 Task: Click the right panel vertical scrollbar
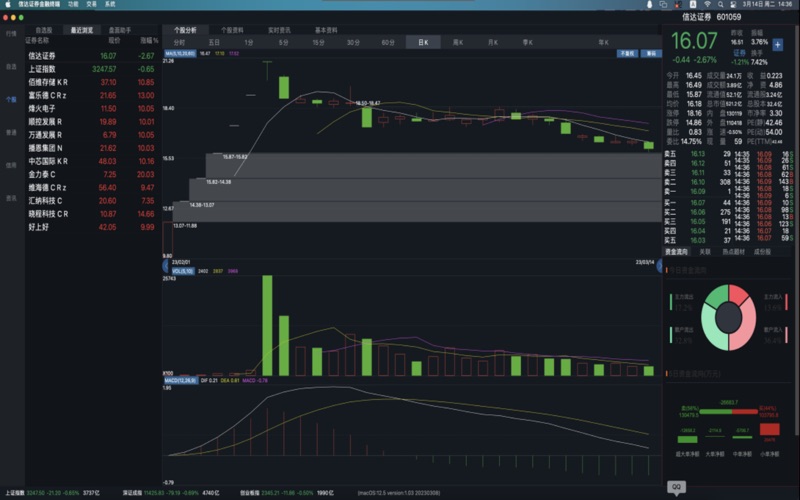pos(797,230)
